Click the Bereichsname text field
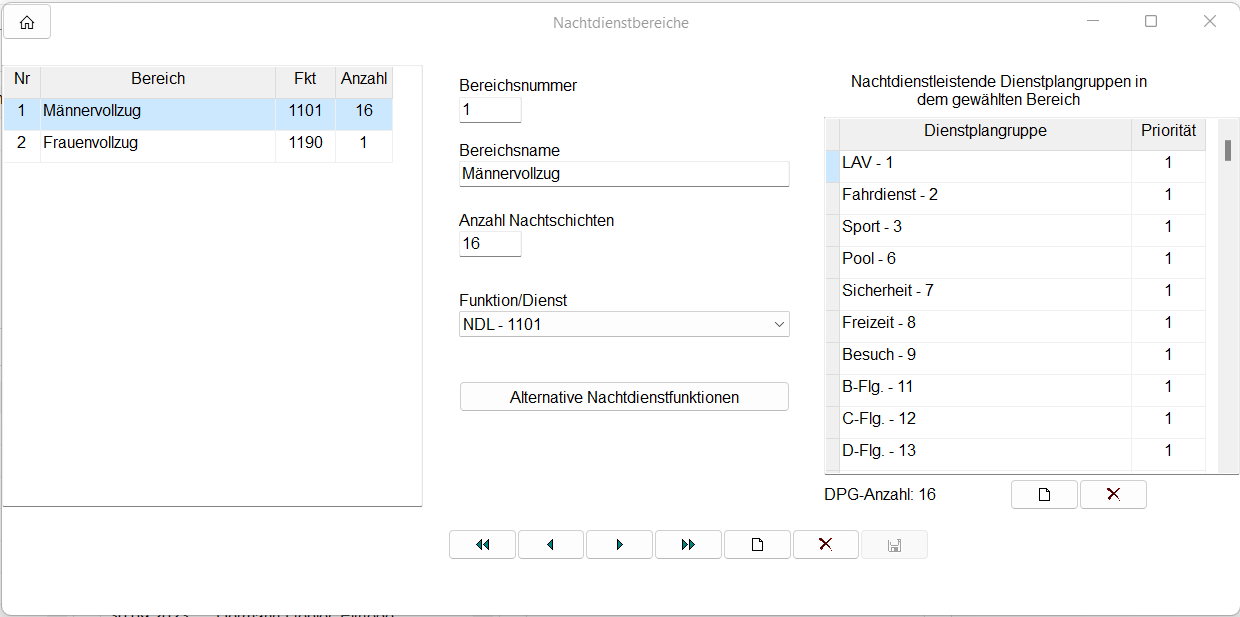The height and width of the screenshot is (617, 1240). coord(624,174)
